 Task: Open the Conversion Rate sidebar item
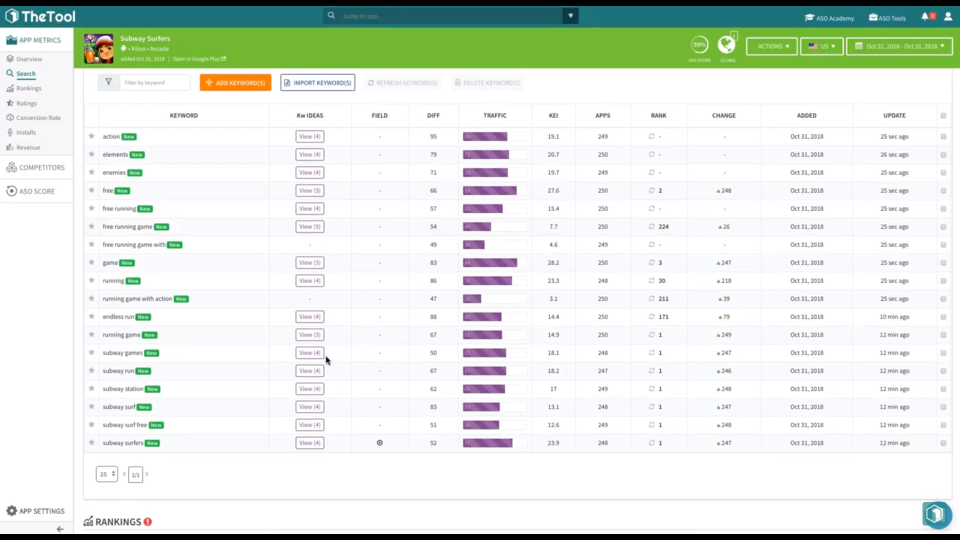(38, 118)
